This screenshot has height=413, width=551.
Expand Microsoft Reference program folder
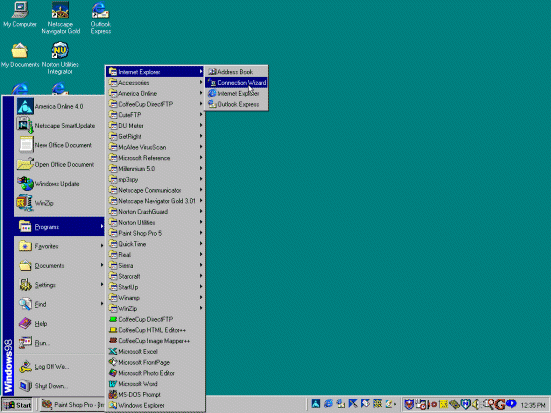click(155, 158)
